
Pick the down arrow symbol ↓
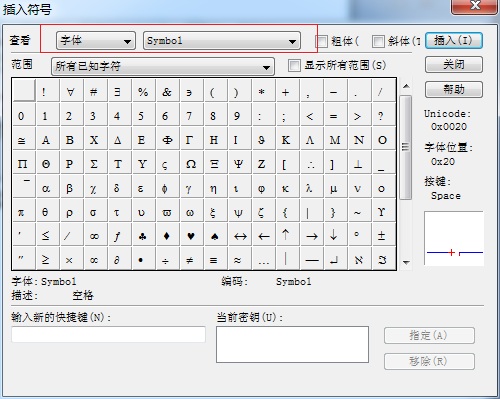click(333, 236)
